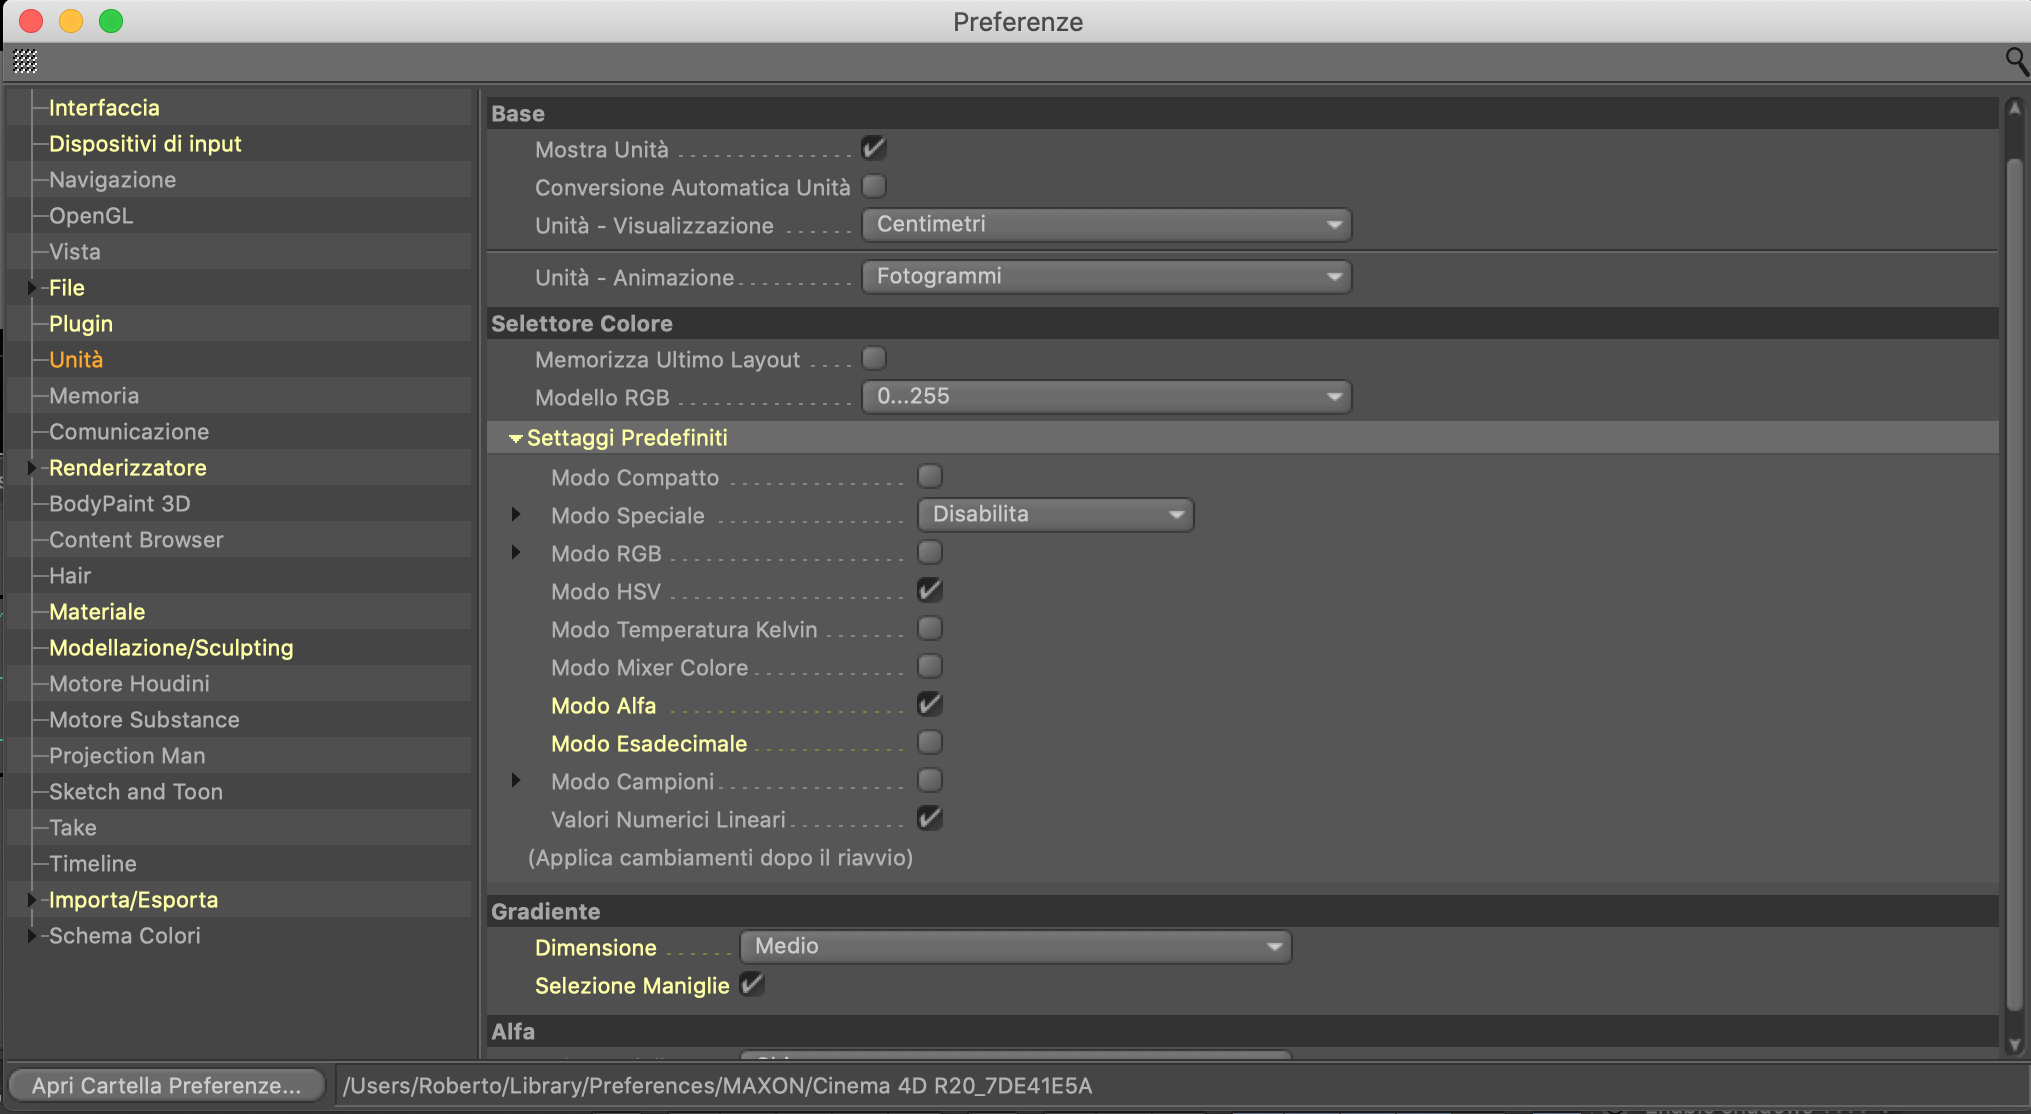
Task: Disable the Modo HSV checkbox
Action: point(929,591)
